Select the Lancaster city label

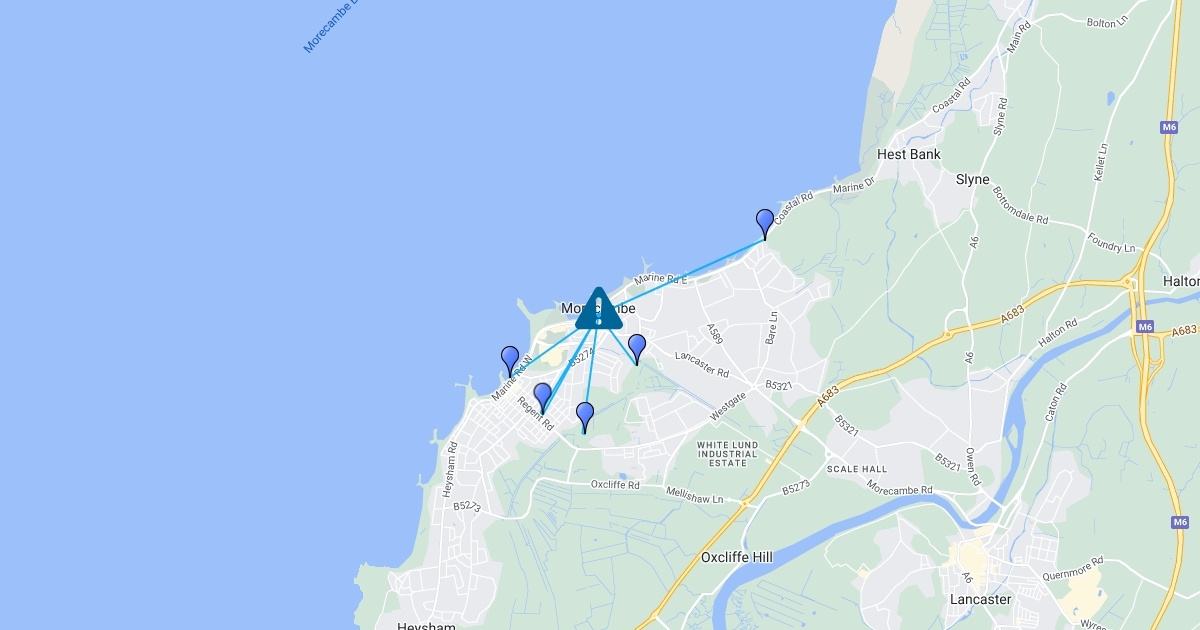tap(981, 599)
